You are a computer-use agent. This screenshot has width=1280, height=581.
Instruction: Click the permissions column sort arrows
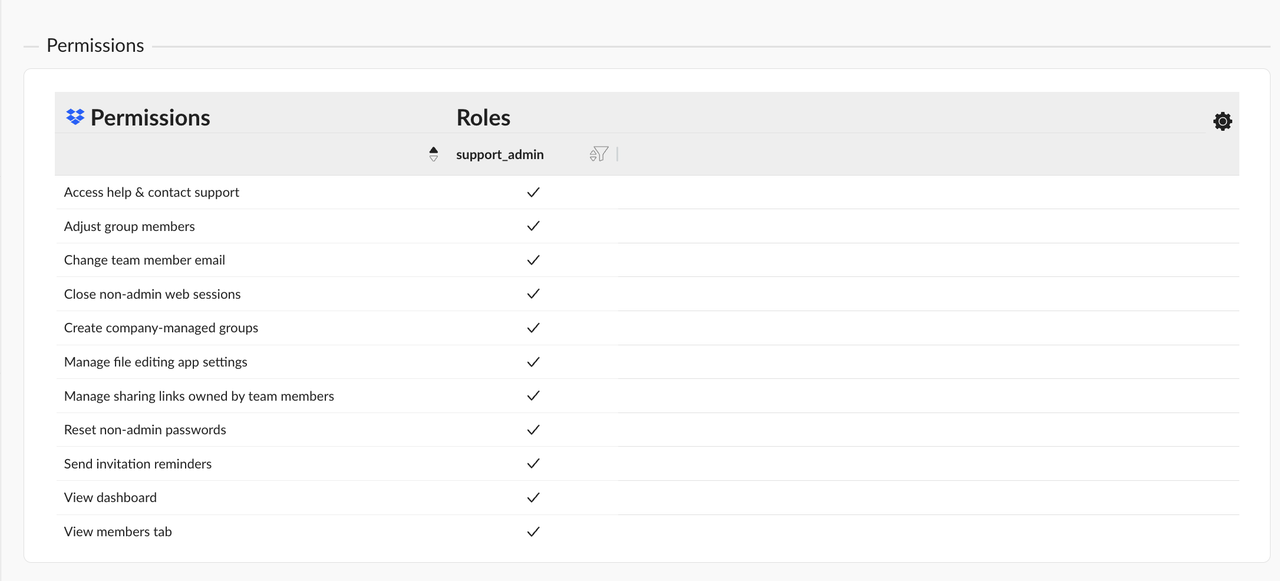click(433, 154)
